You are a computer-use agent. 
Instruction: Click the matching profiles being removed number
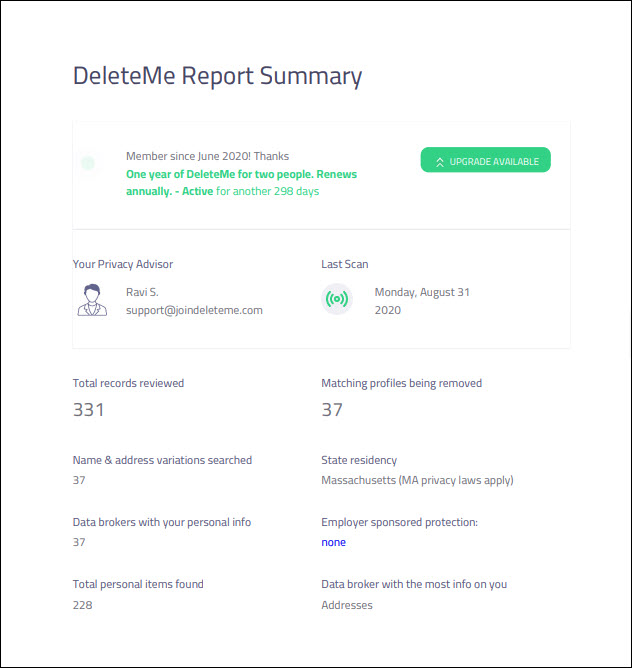(x=332, y=410)
